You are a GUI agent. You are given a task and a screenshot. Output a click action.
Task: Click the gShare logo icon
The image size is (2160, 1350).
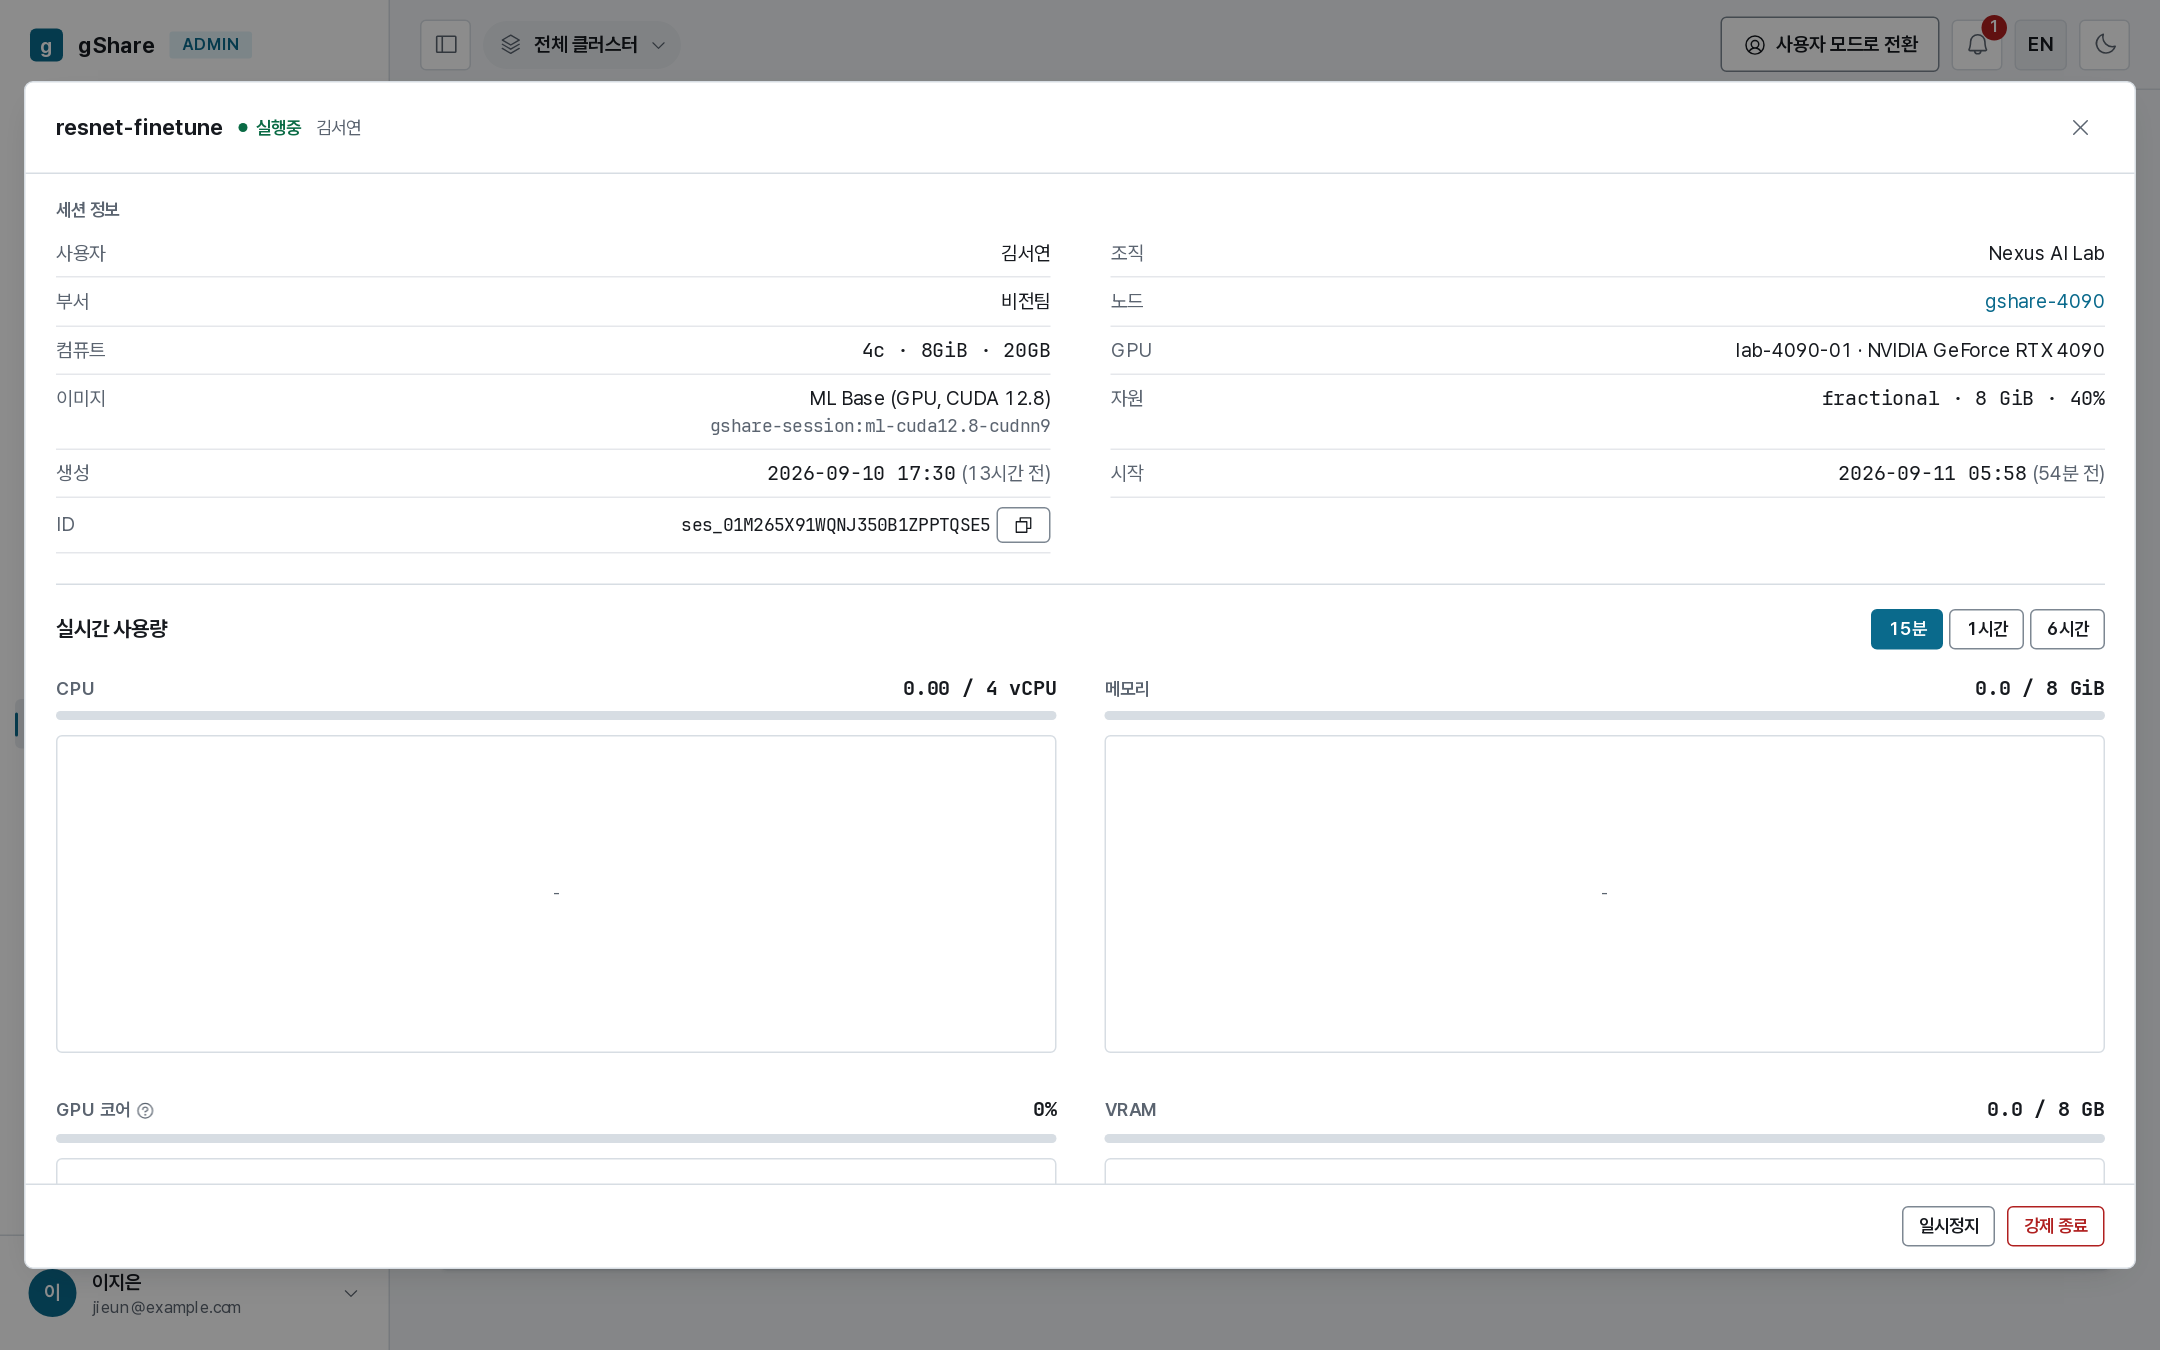coord(46,45)
